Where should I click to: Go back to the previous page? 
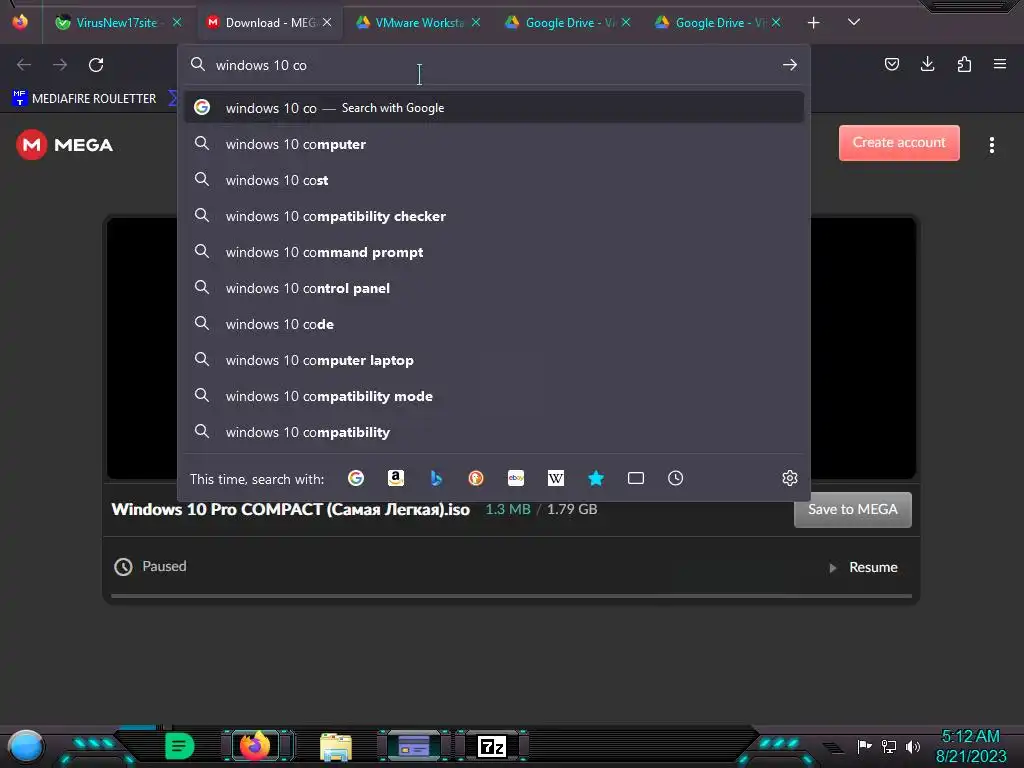click(24, 65)
